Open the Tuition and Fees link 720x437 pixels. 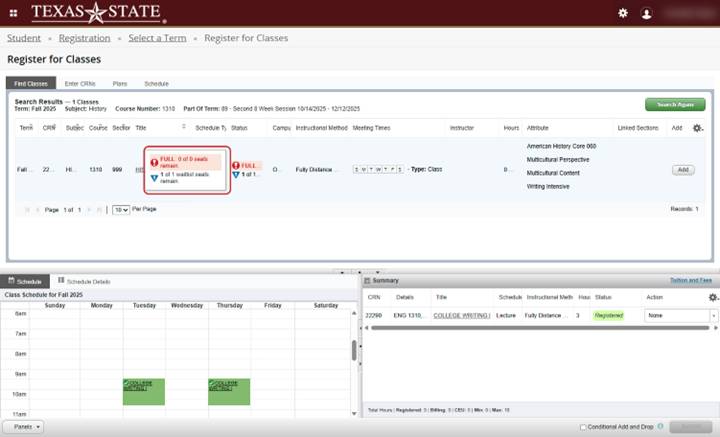pyautogui.click(x=690, y=281)
